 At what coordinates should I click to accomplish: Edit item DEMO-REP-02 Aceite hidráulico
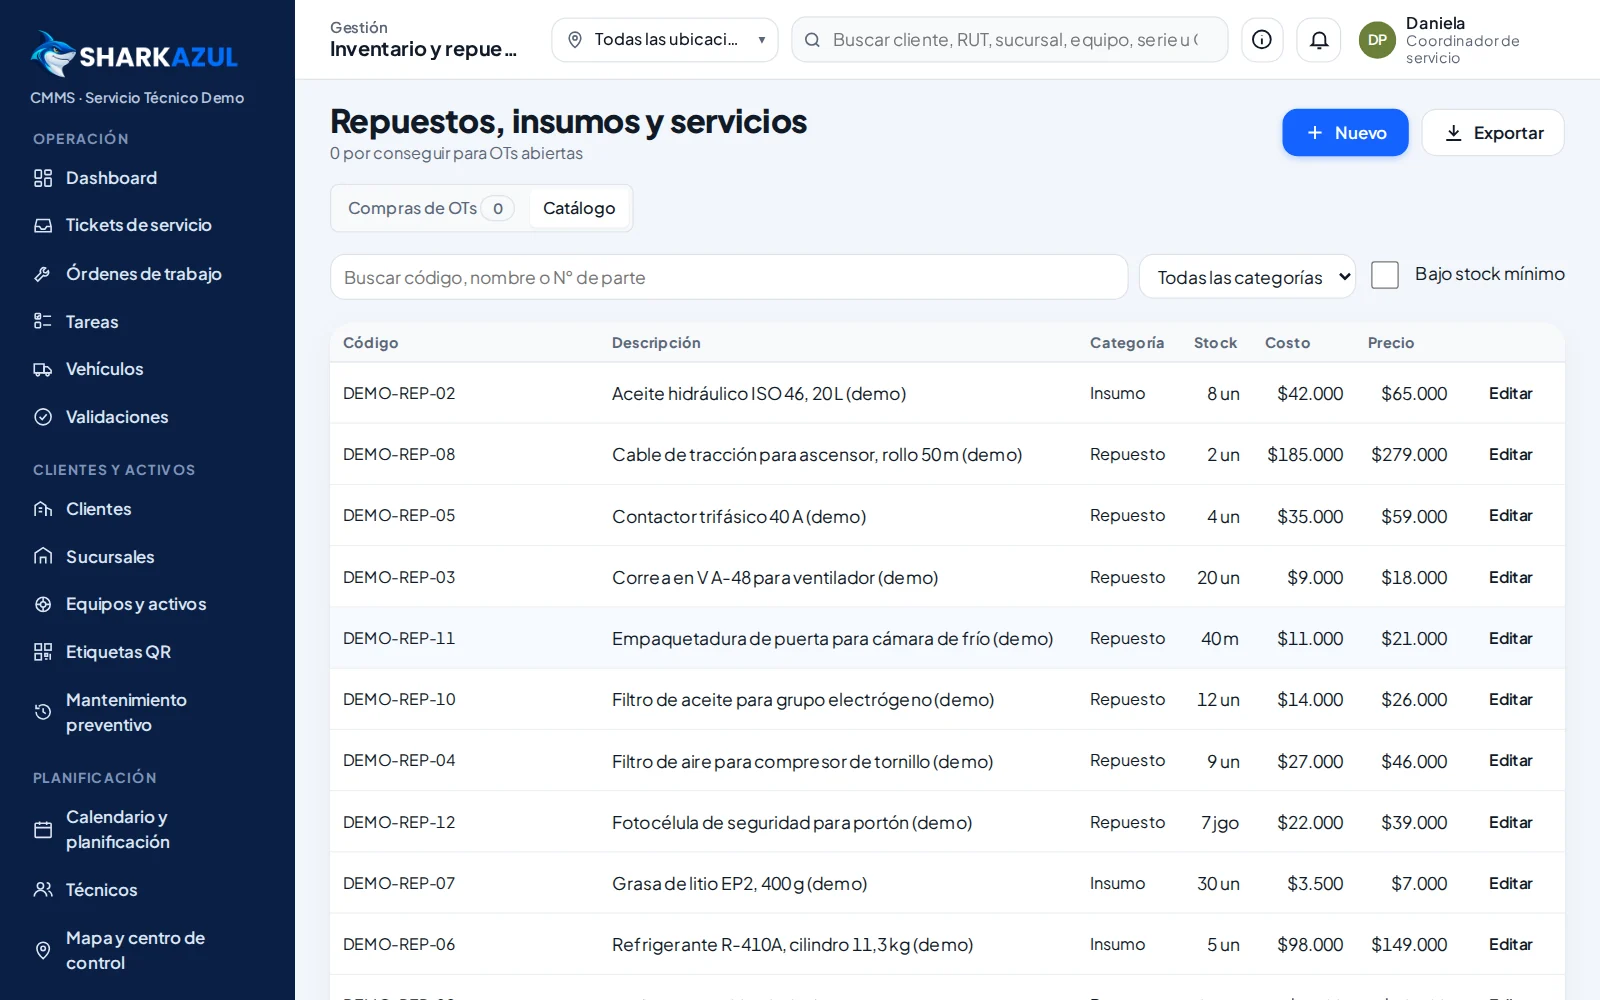click(x=1510, y=393)
